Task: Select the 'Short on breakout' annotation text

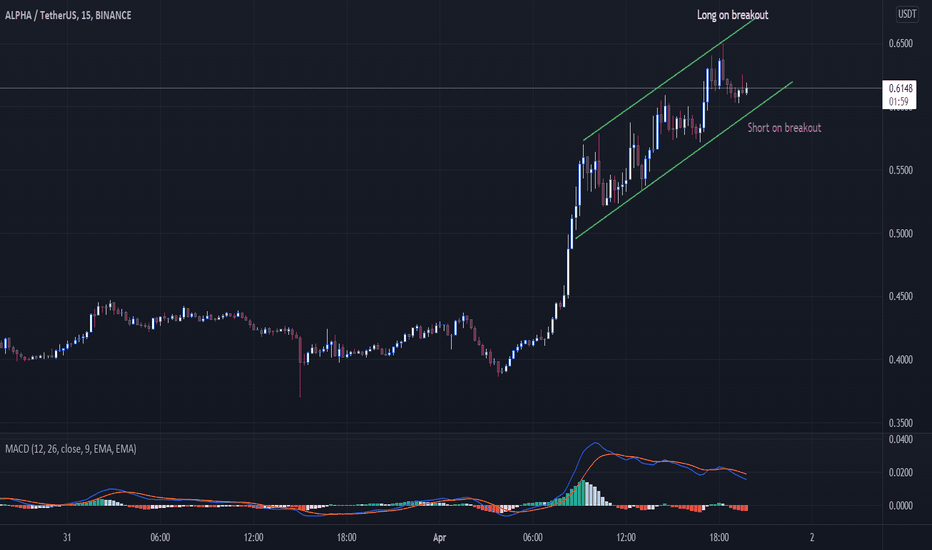Action: [784, 128]
